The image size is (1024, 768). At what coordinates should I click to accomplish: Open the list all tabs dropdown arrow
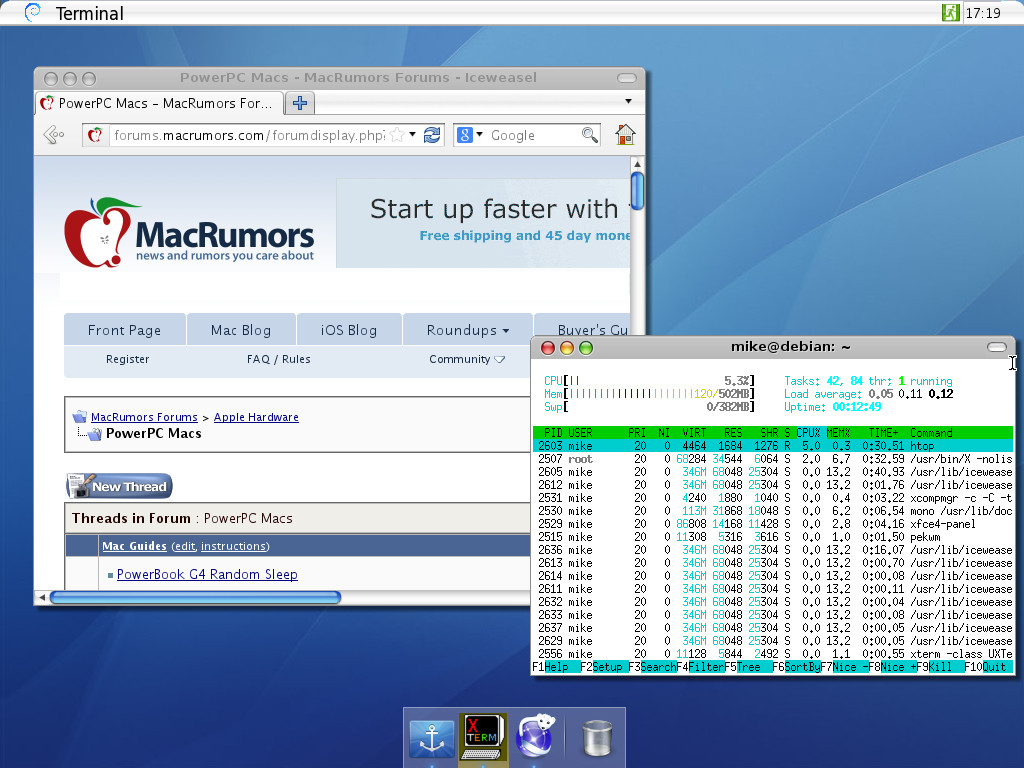(x=628, y=101)
